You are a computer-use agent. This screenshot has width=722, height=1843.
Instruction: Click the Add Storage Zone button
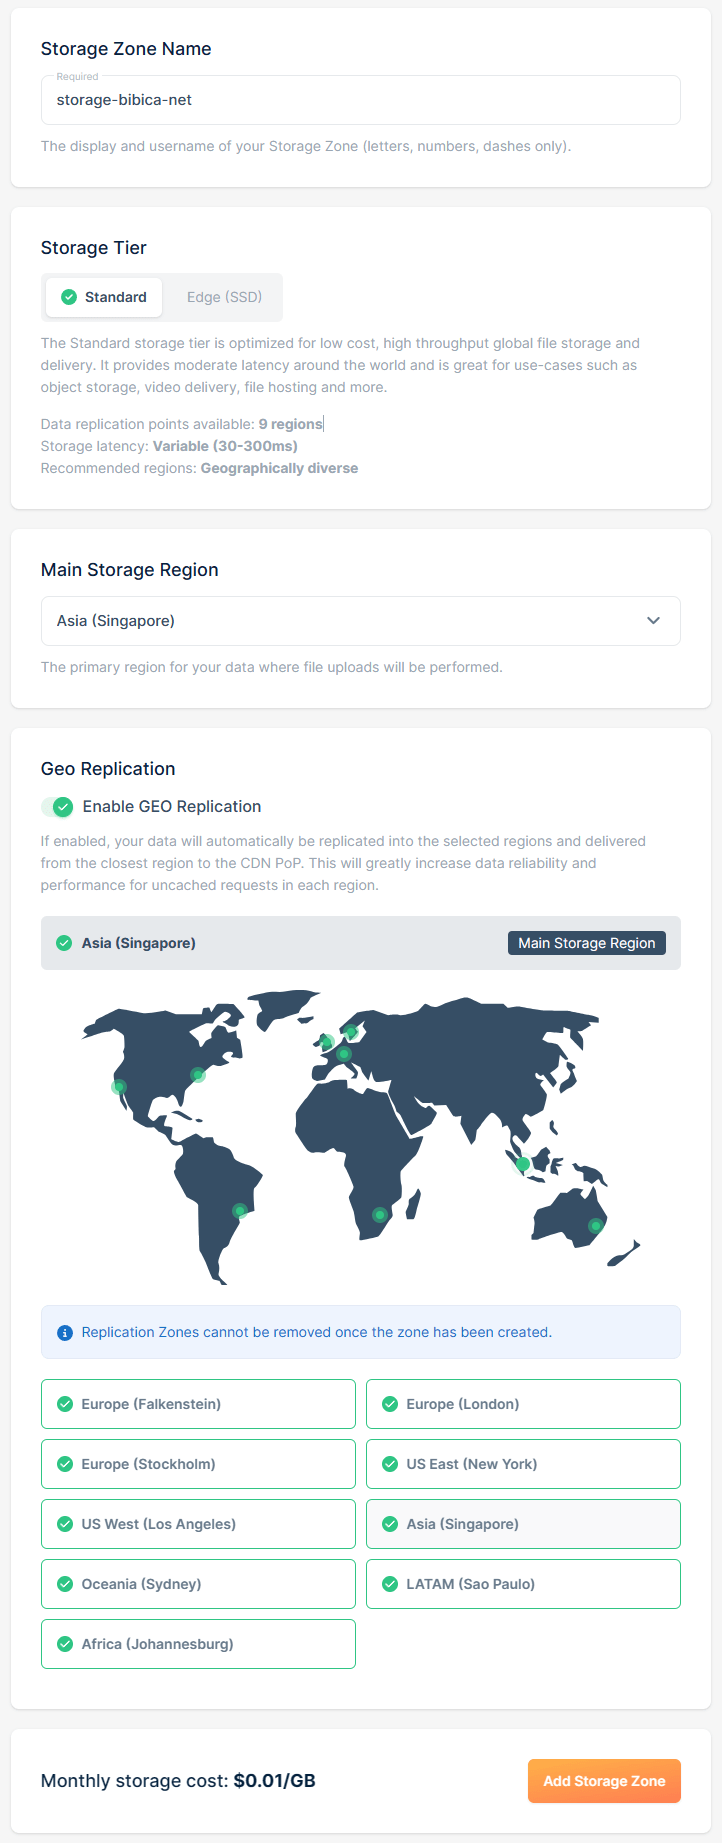(604, 1781)
